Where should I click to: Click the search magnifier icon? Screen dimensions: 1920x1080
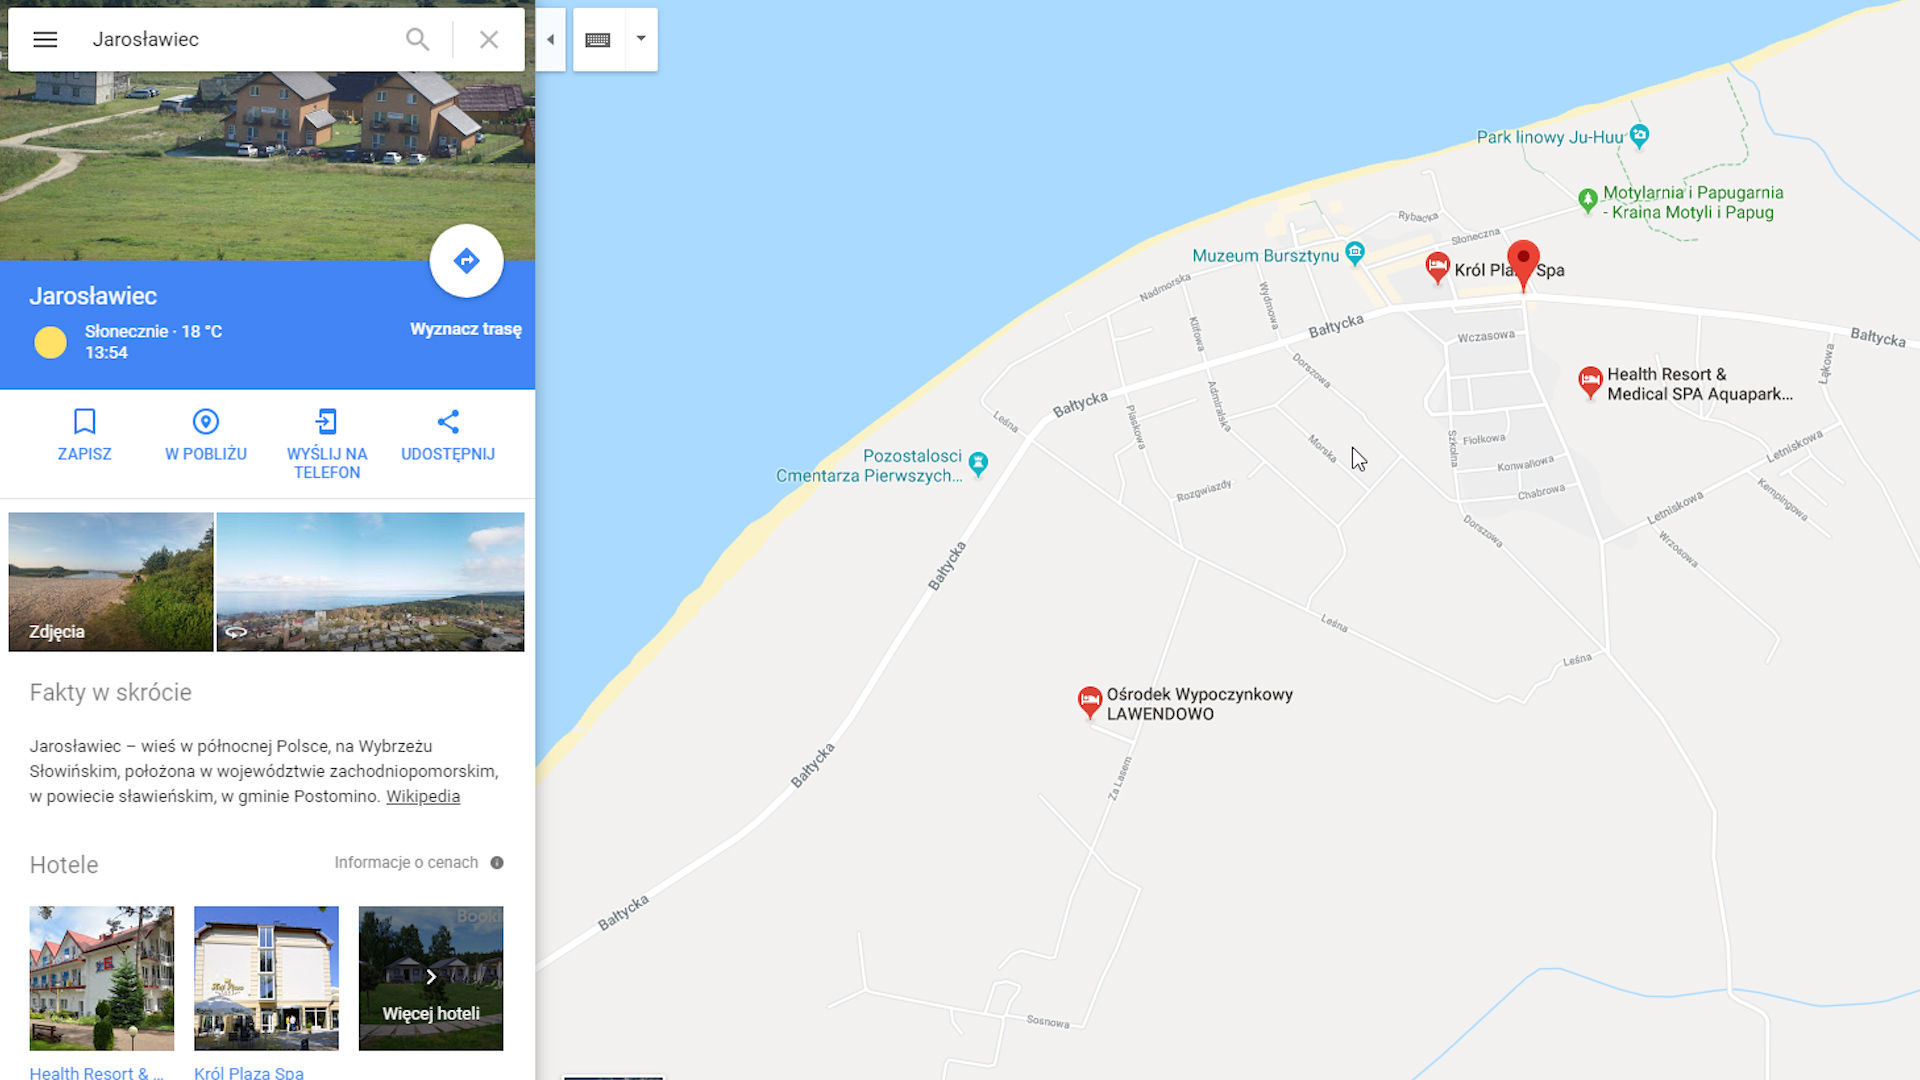point(417,39)
